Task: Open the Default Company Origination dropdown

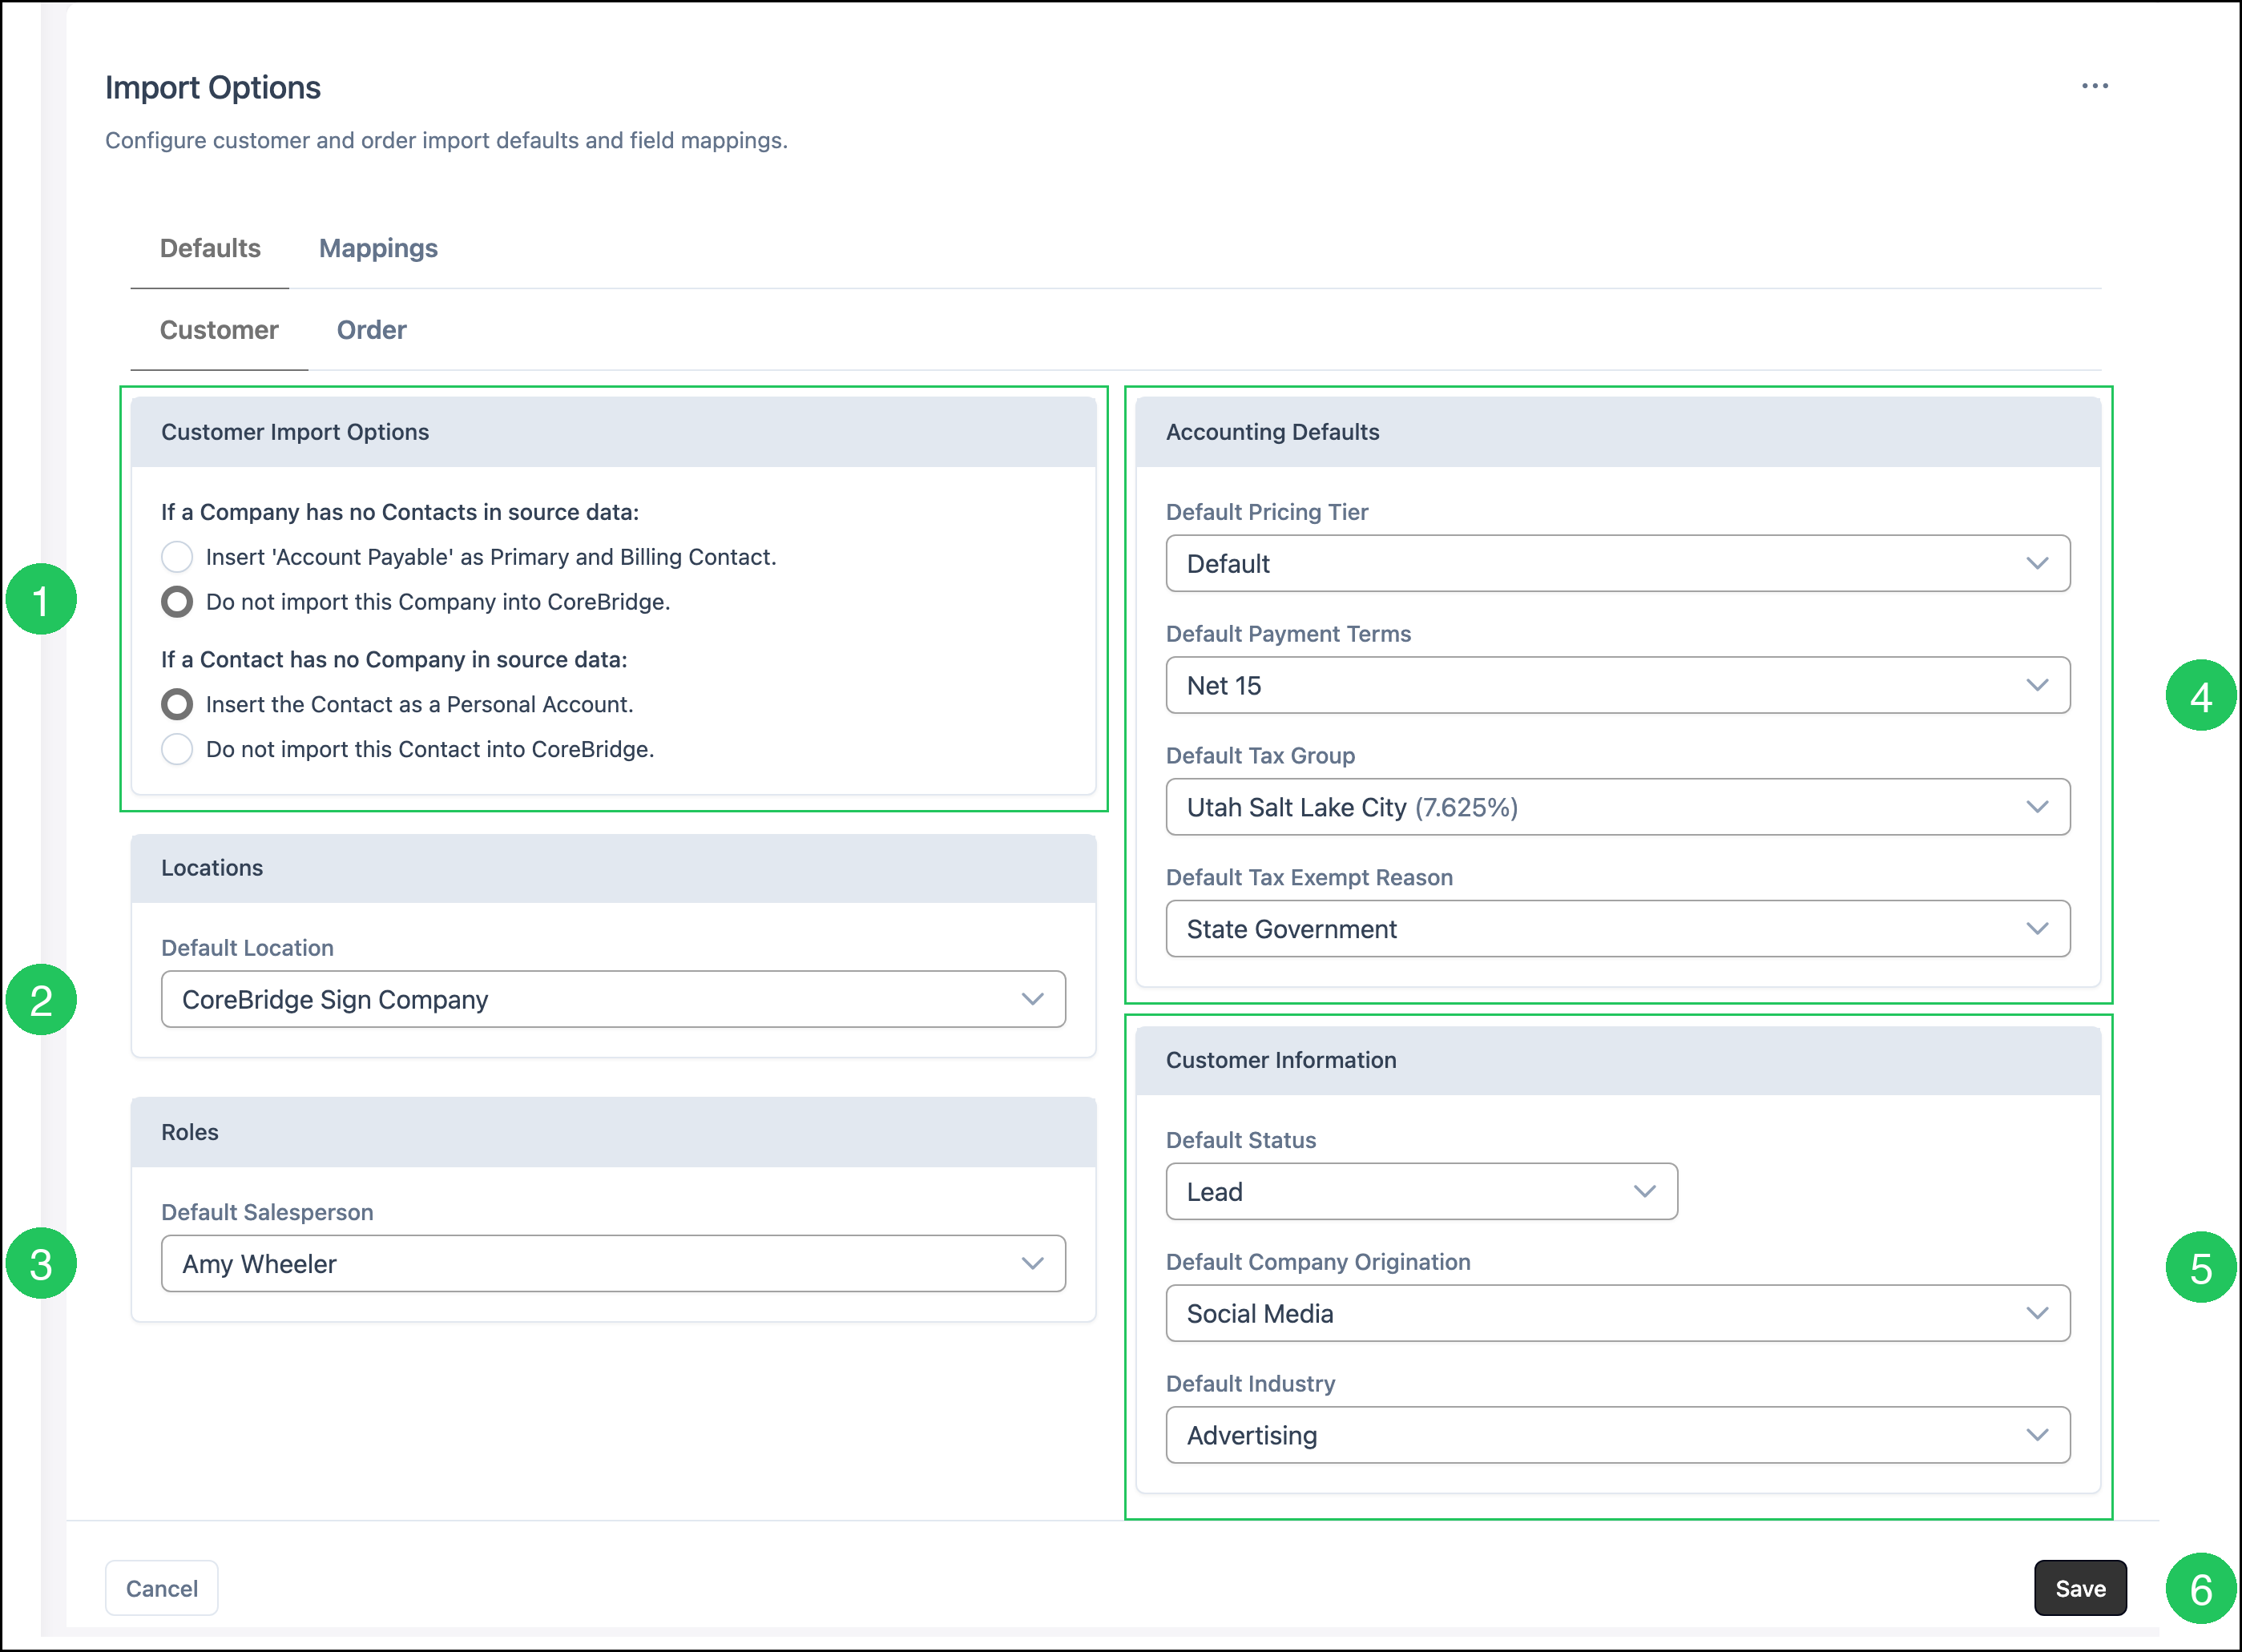Action: pos(1618,1314)
